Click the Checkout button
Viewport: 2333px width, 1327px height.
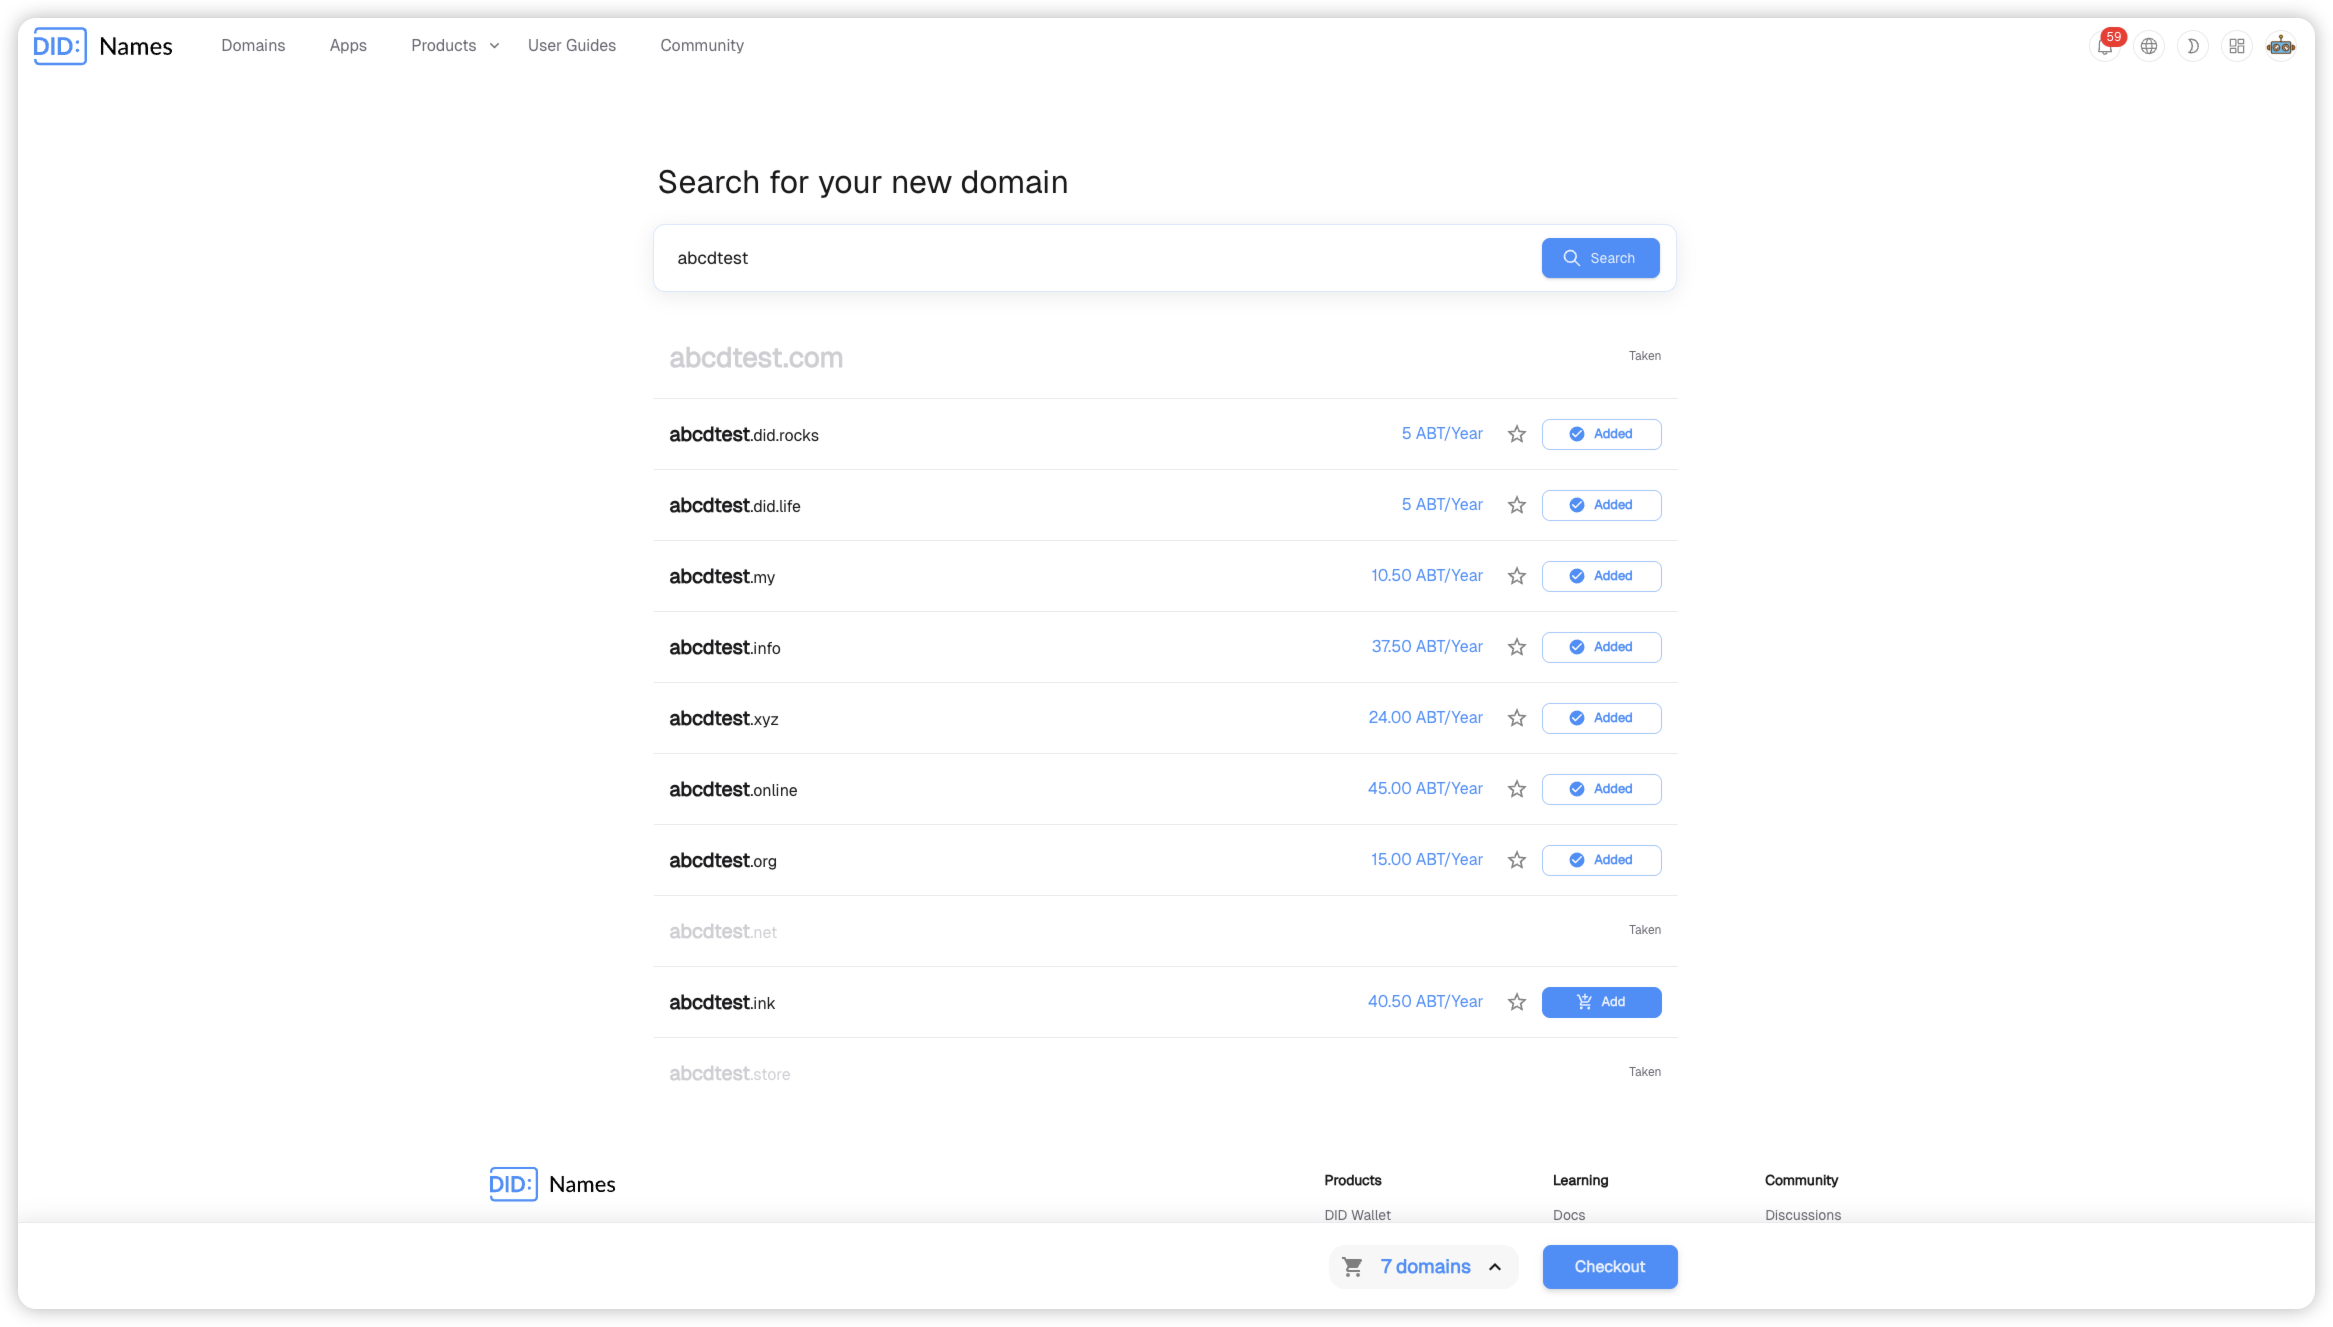(x=1609, y=1267)
